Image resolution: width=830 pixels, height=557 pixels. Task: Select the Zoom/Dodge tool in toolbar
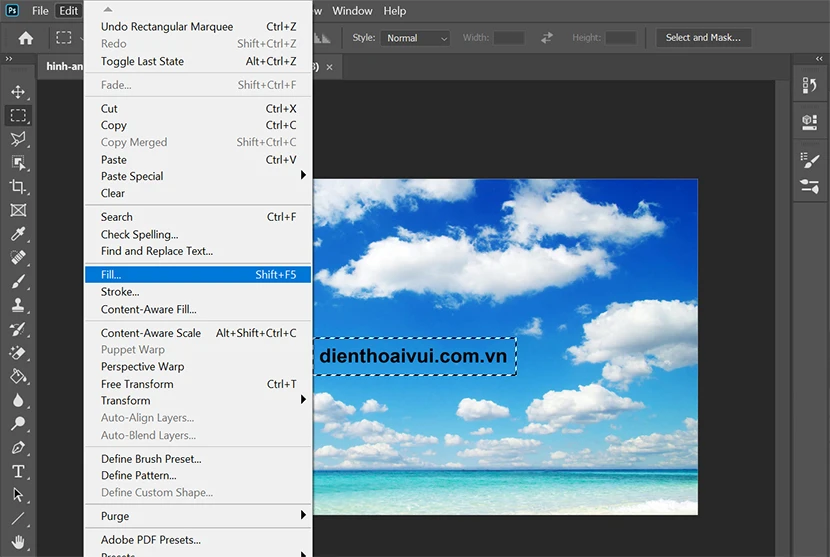coord(18,424)
